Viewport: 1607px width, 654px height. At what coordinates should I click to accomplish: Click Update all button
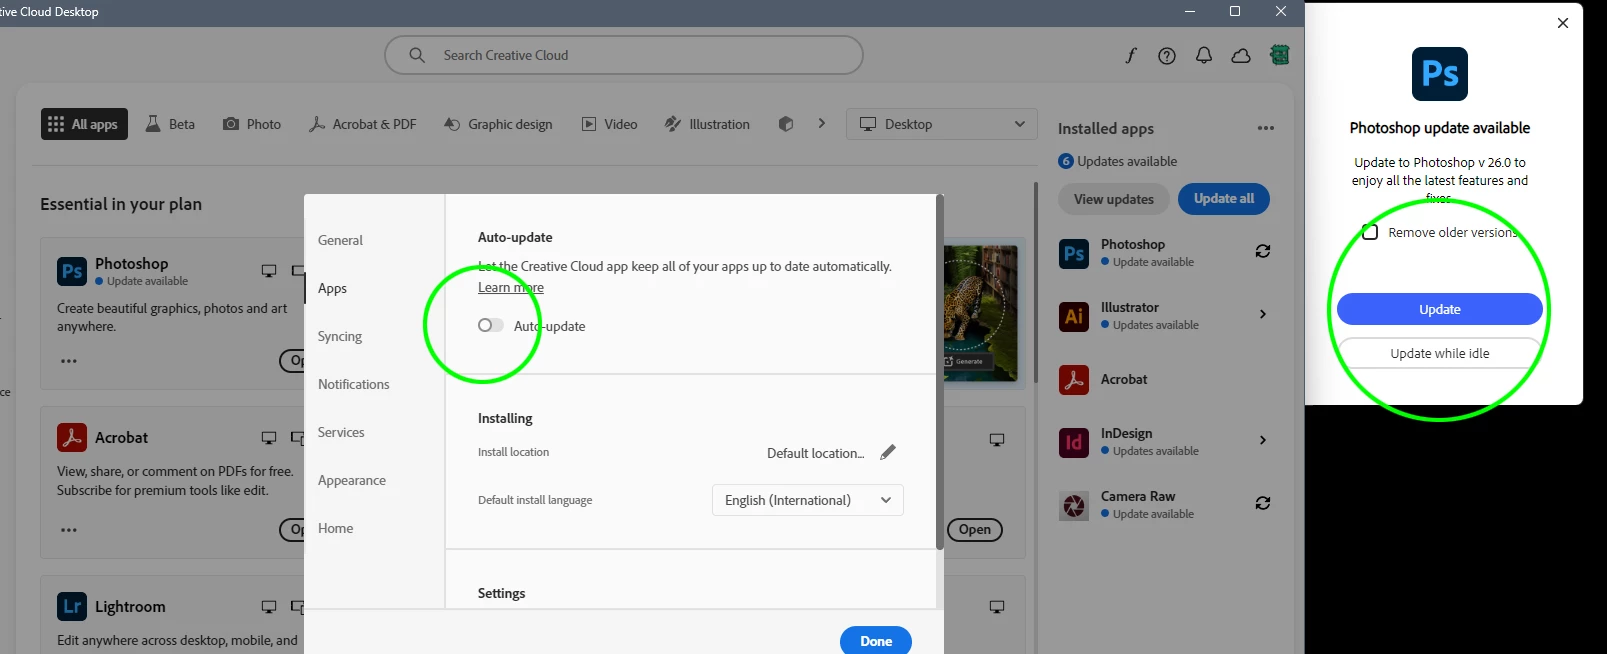[1224, 199]
